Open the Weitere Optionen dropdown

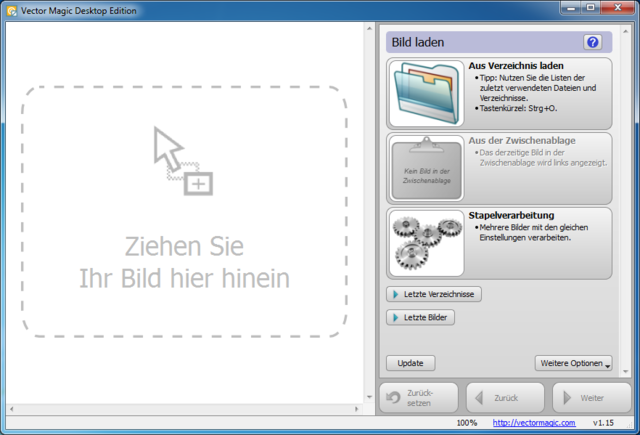pyautogui.click(x=573, y=363)
